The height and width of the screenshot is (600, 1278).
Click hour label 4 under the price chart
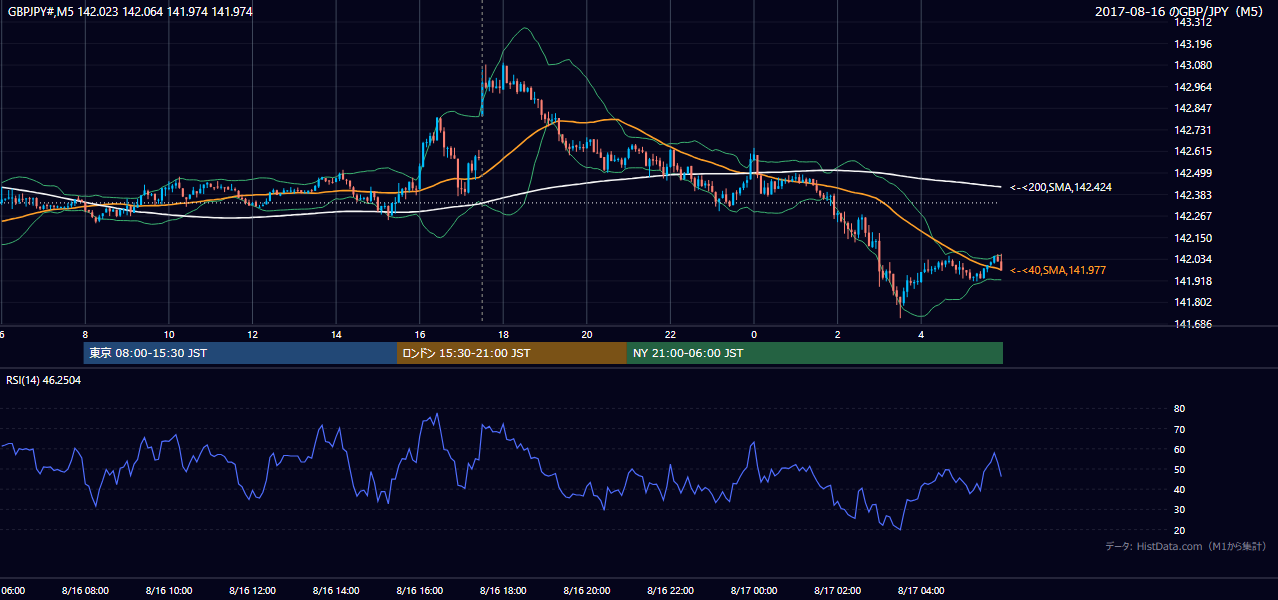921,334
